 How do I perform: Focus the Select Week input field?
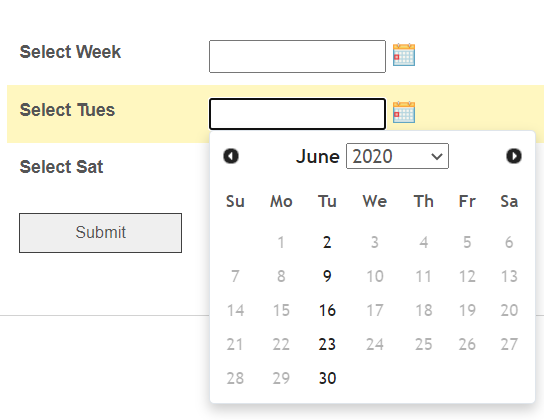(297, 57)
